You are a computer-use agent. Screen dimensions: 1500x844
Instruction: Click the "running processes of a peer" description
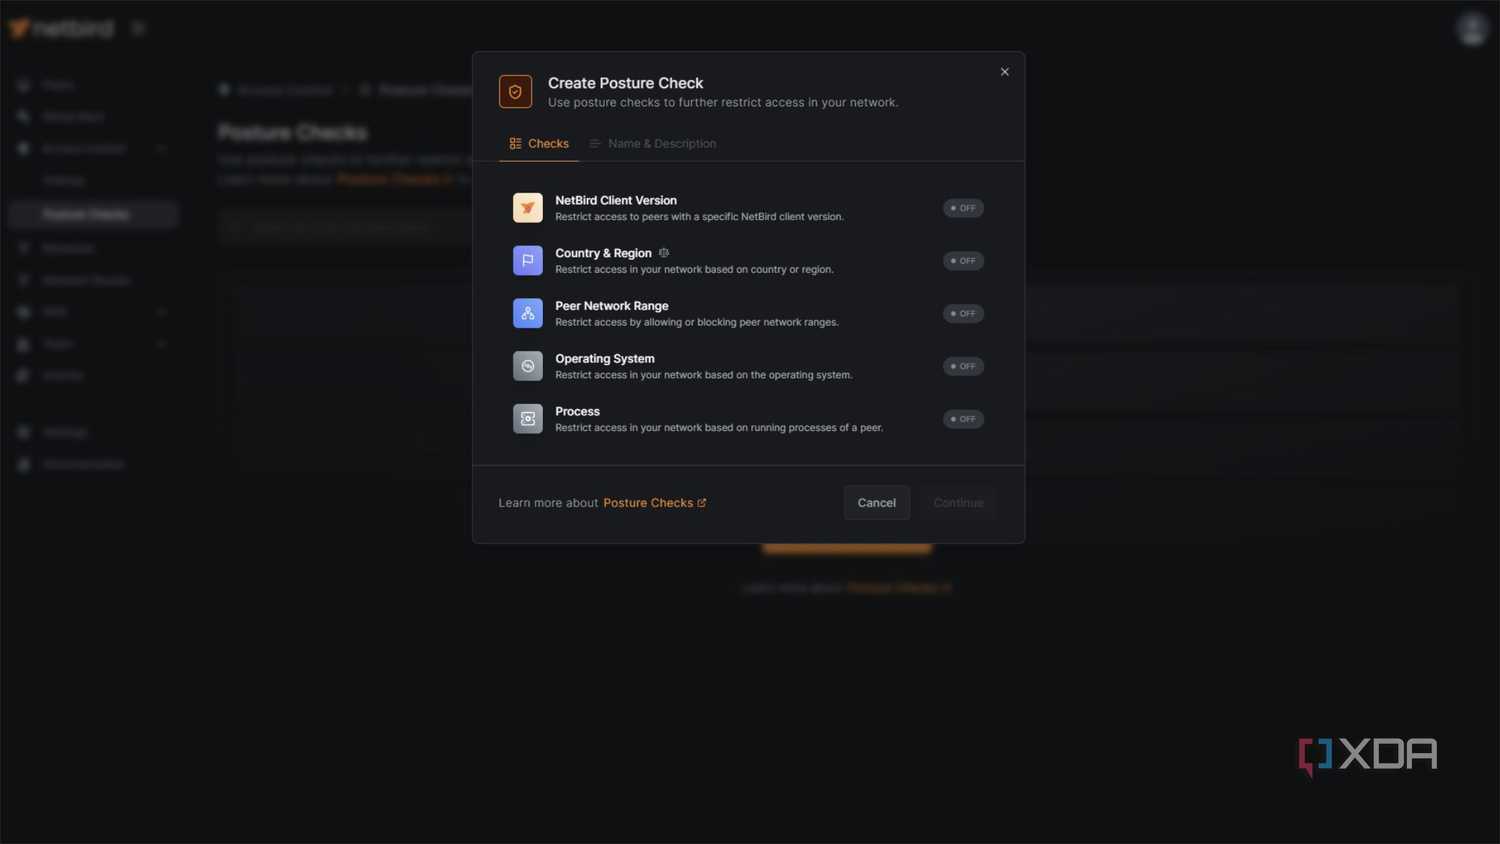719,428
